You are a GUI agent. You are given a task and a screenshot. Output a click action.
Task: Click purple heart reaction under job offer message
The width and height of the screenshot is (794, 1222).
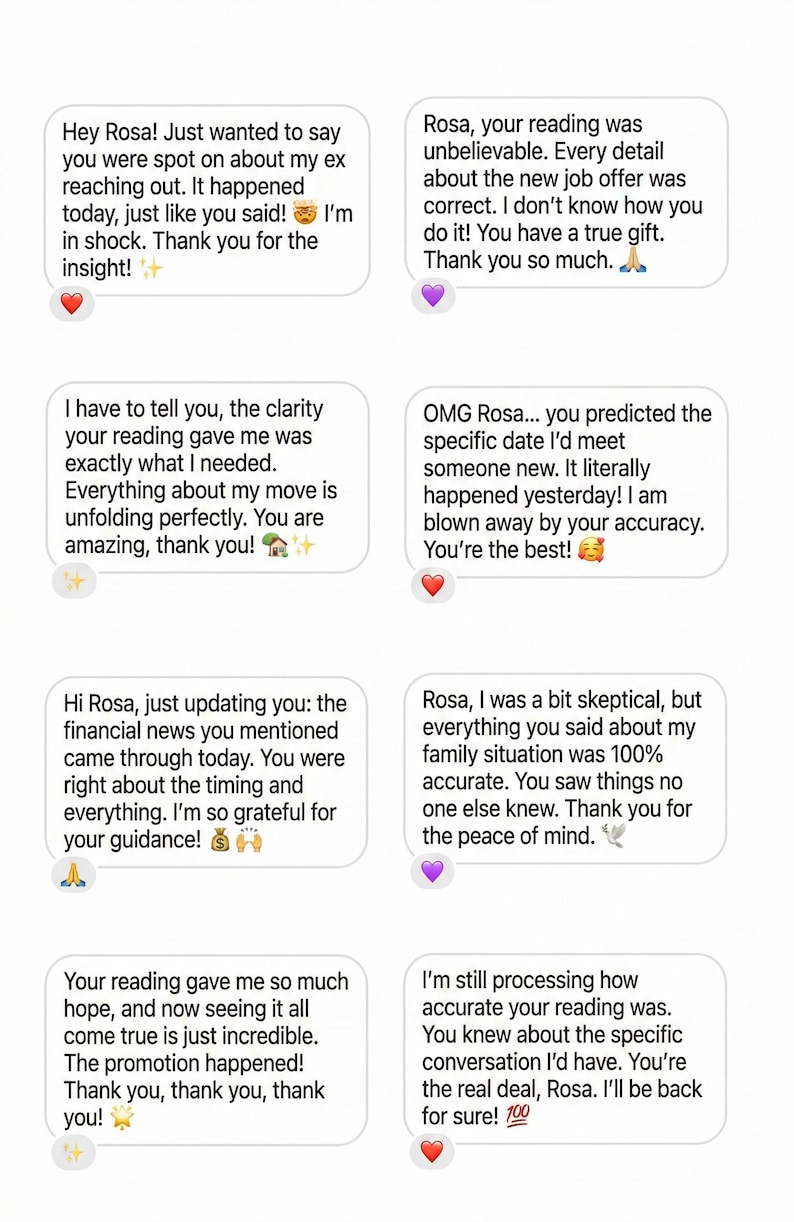(x=432, y=295)
